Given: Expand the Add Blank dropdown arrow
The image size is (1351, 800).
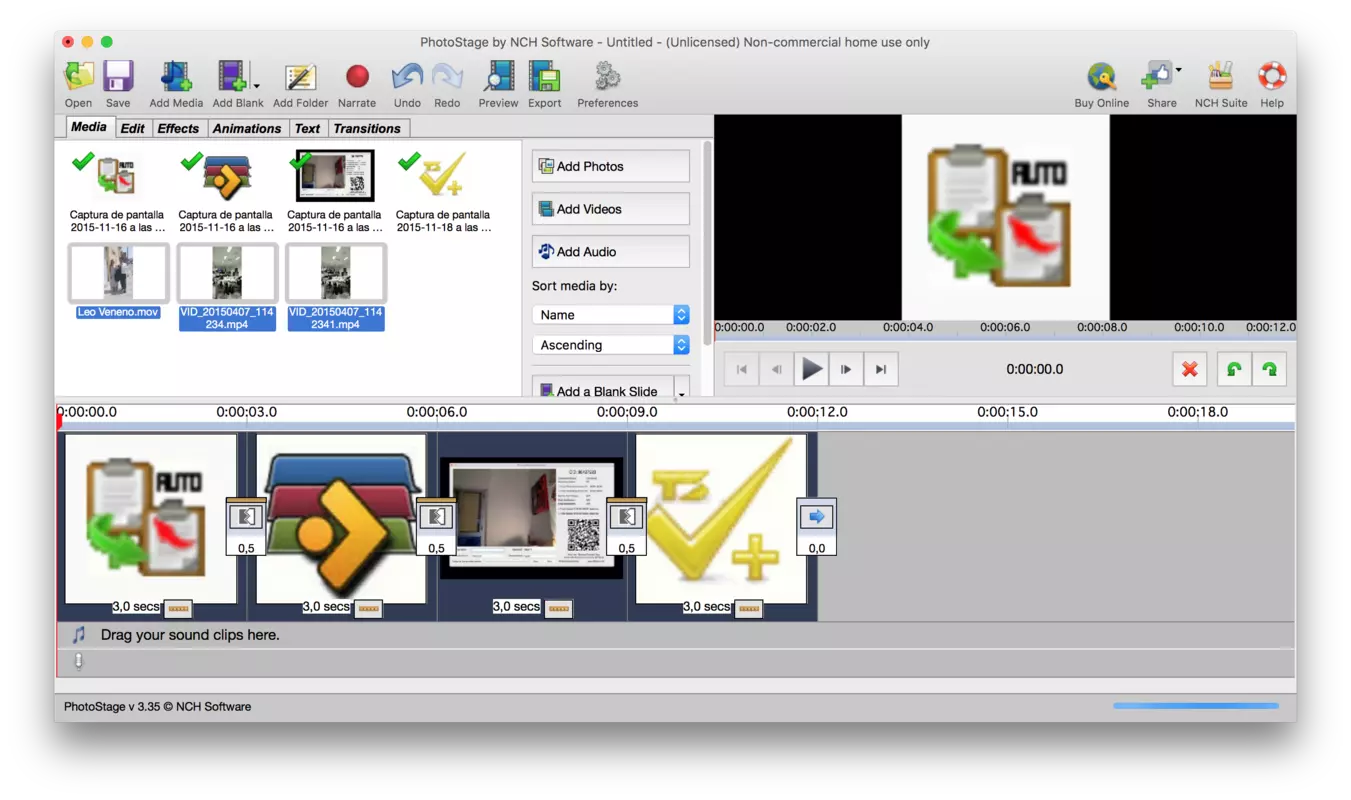Looking at the screenshot, I should (x=257, y=87).
